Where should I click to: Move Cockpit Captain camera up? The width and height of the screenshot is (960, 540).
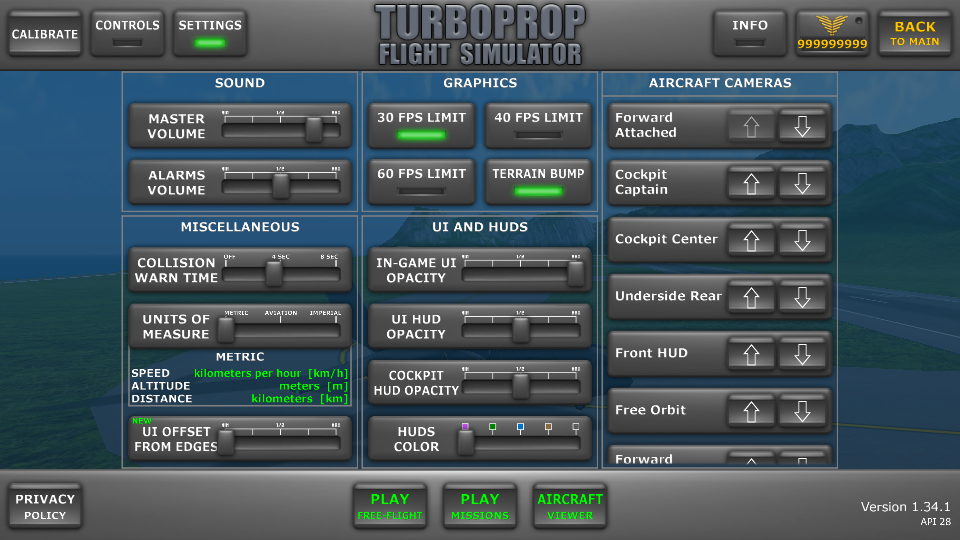tap(751, 183)
